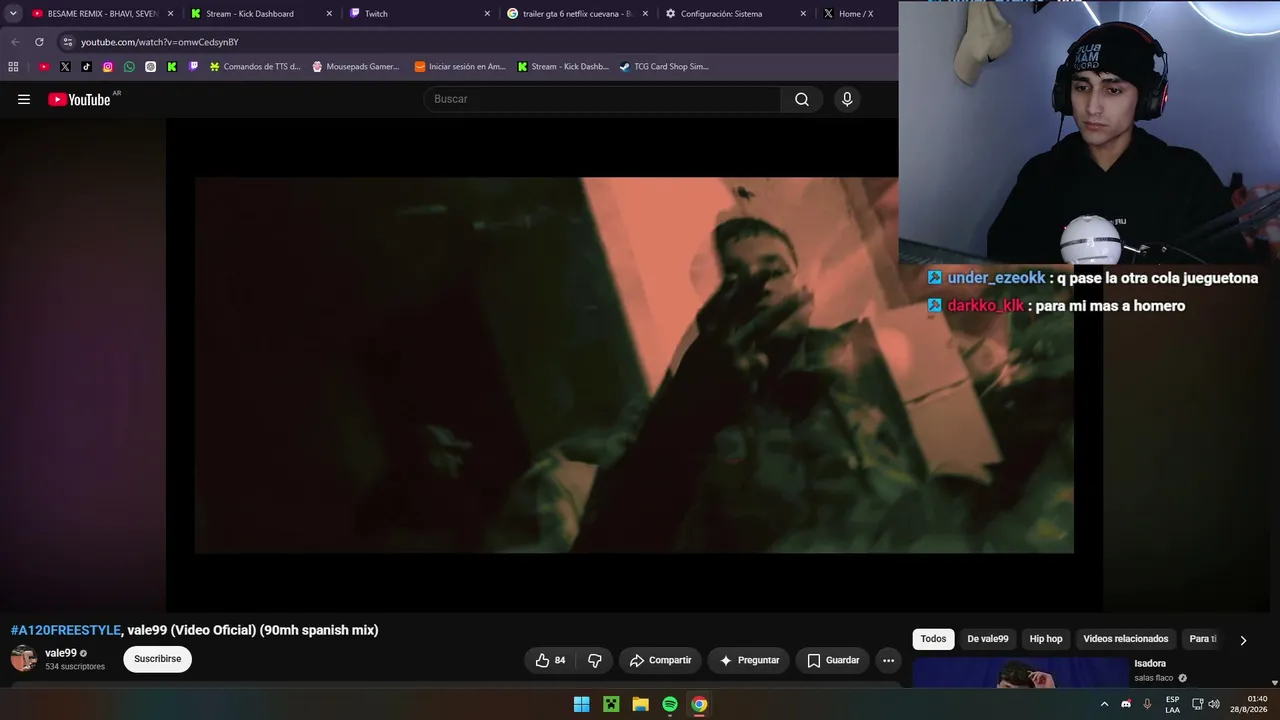Open Windows Start menu
This screenshot has height=720, width=1280.
(x=581, y=704)
